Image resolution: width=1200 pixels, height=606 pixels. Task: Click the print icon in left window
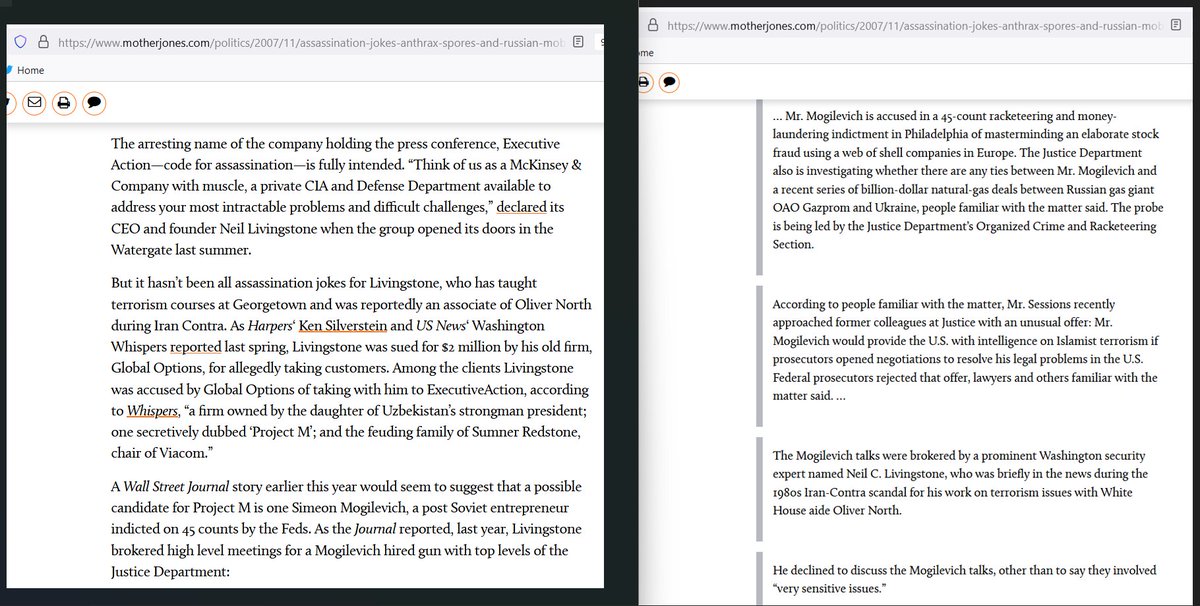64,102
